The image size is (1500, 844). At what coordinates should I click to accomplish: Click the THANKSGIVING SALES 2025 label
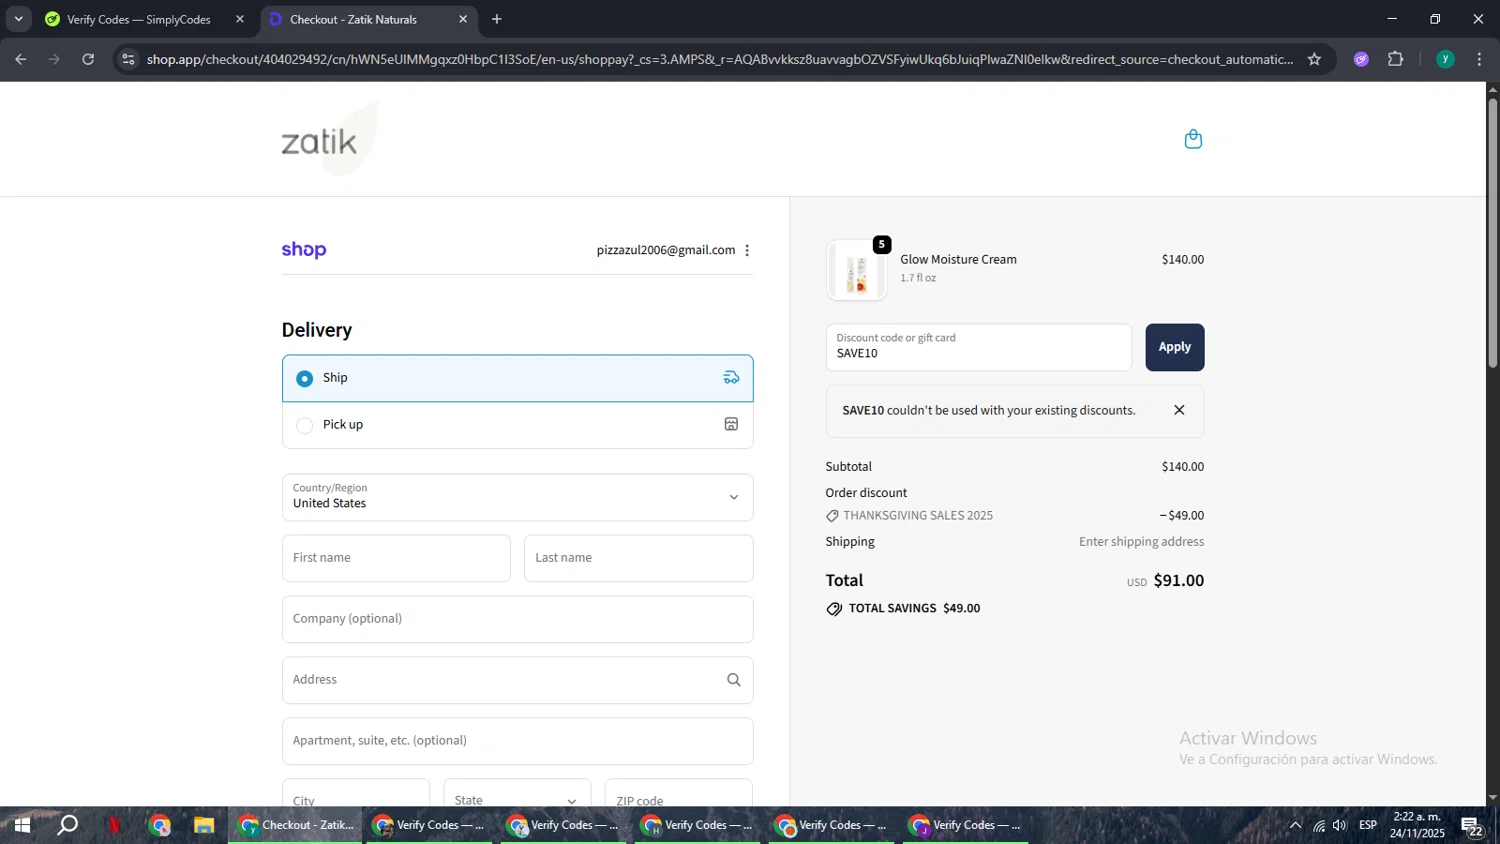[918, 516]
